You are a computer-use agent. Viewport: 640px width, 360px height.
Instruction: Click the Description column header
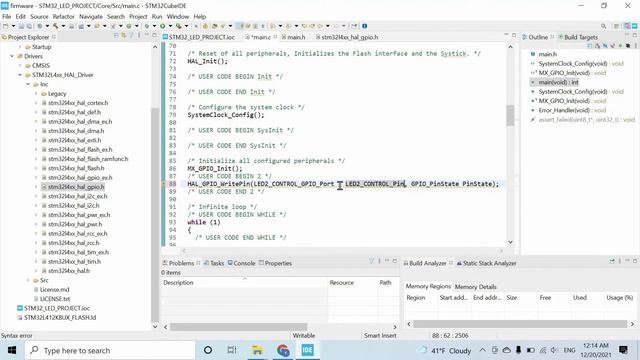pos(244,283)
